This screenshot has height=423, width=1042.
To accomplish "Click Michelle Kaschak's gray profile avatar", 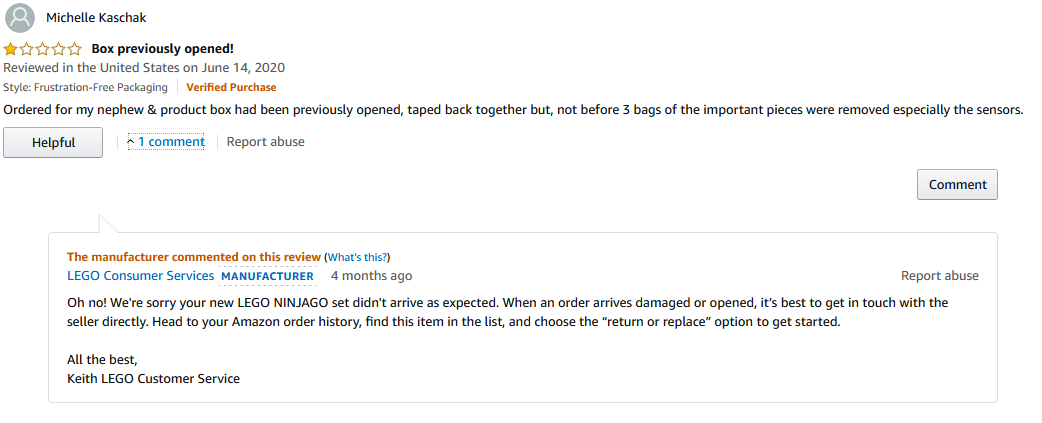I will coord(20,18).
